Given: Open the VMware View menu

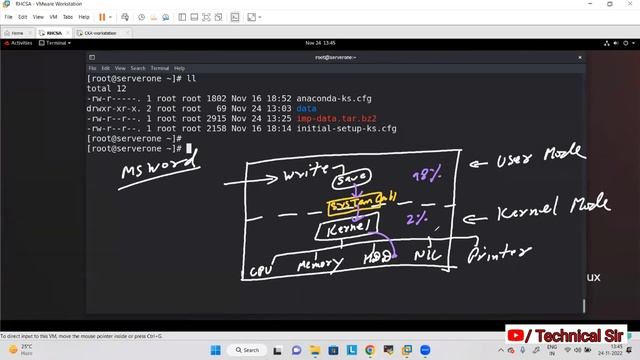Looking at the screenshot, I should tap(38, 17).
